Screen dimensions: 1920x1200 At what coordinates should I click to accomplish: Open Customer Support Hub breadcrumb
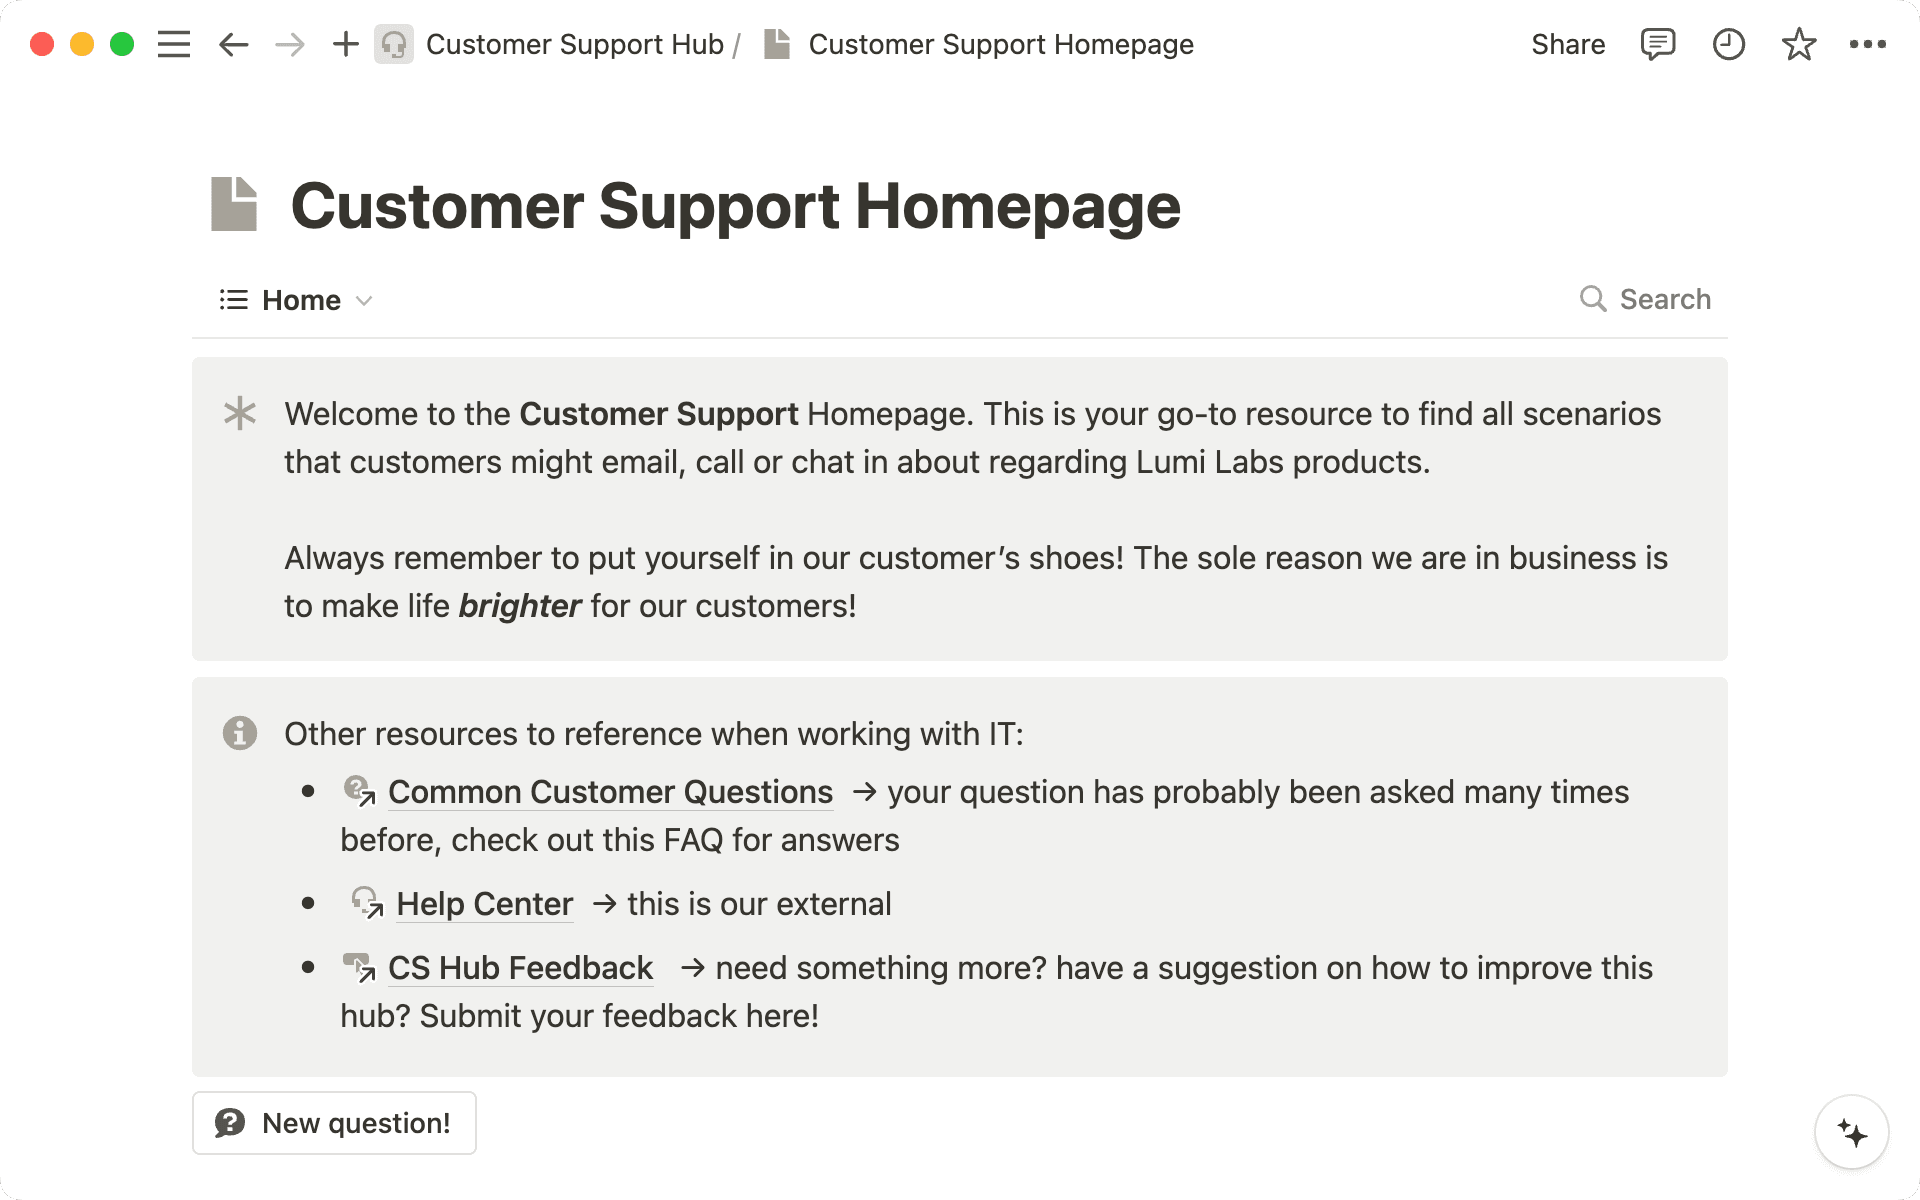click(x=573, y=45)
